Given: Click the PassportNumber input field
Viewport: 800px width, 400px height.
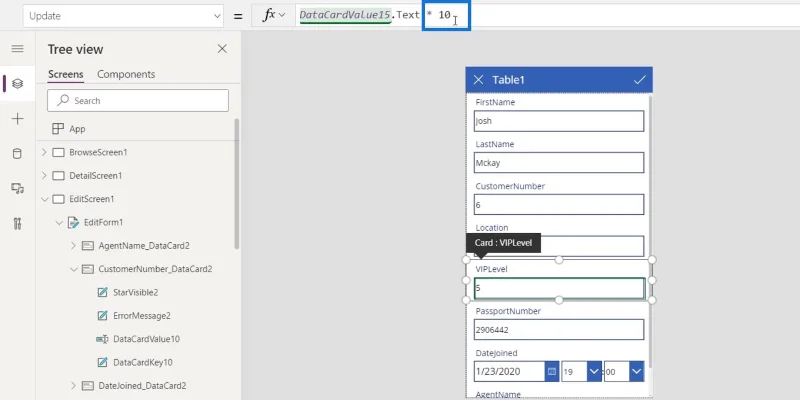Looking at the screenshot, I should click(x=559, y=330).
